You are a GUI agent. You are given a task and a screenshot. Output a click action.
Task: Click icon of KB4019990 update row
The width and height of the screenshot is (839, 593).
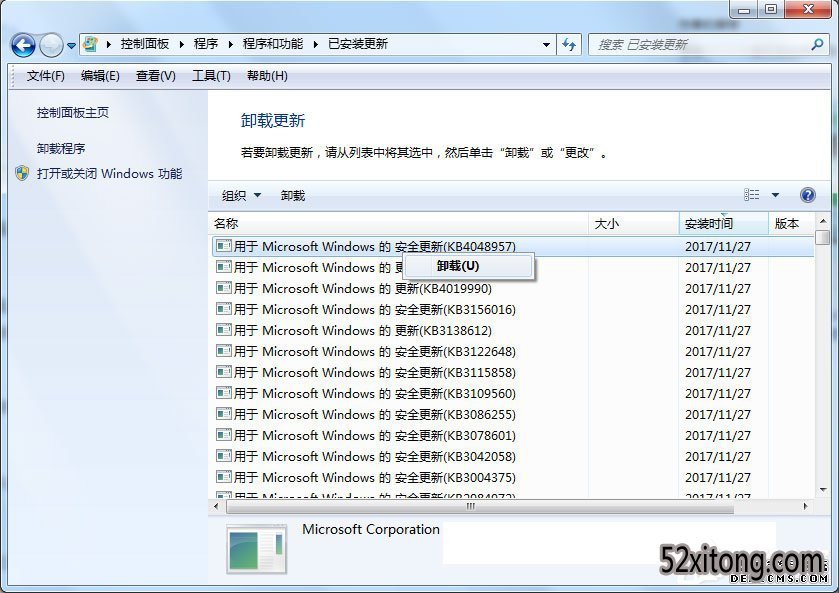(224, 288)
